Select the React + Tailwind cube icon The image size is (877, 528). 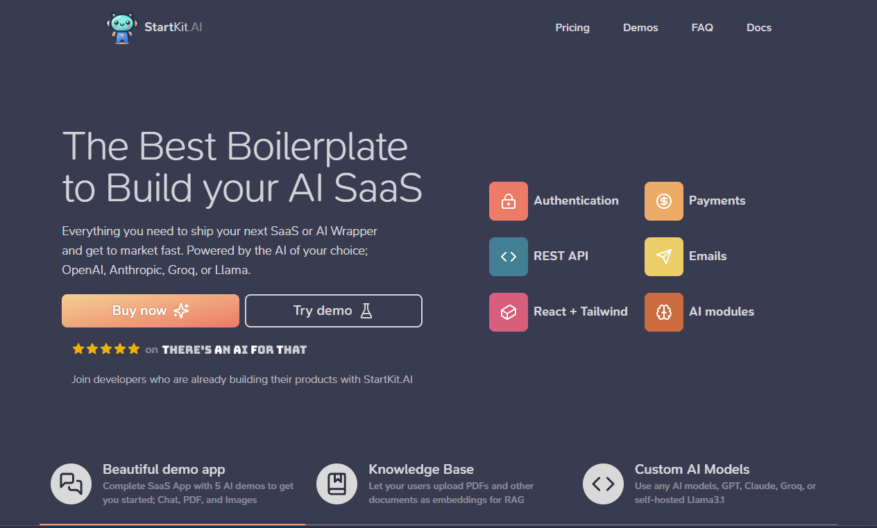(508, 312)
